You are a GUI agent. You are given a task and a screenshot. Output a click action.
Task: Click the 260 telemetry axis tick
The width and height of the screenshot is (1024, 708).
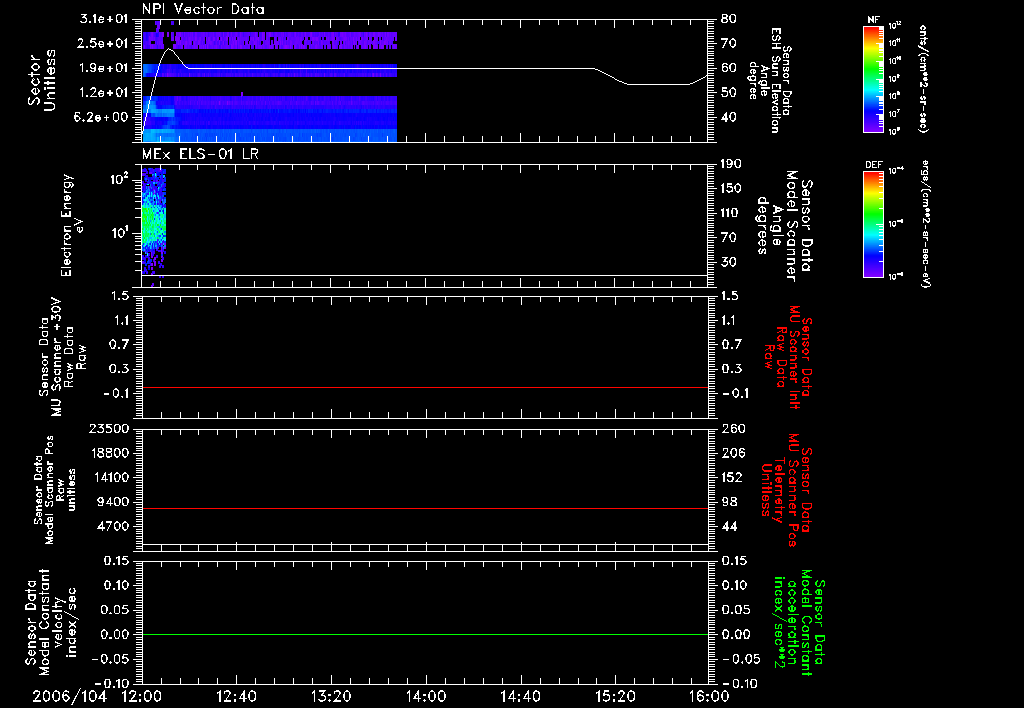[732, 429]
